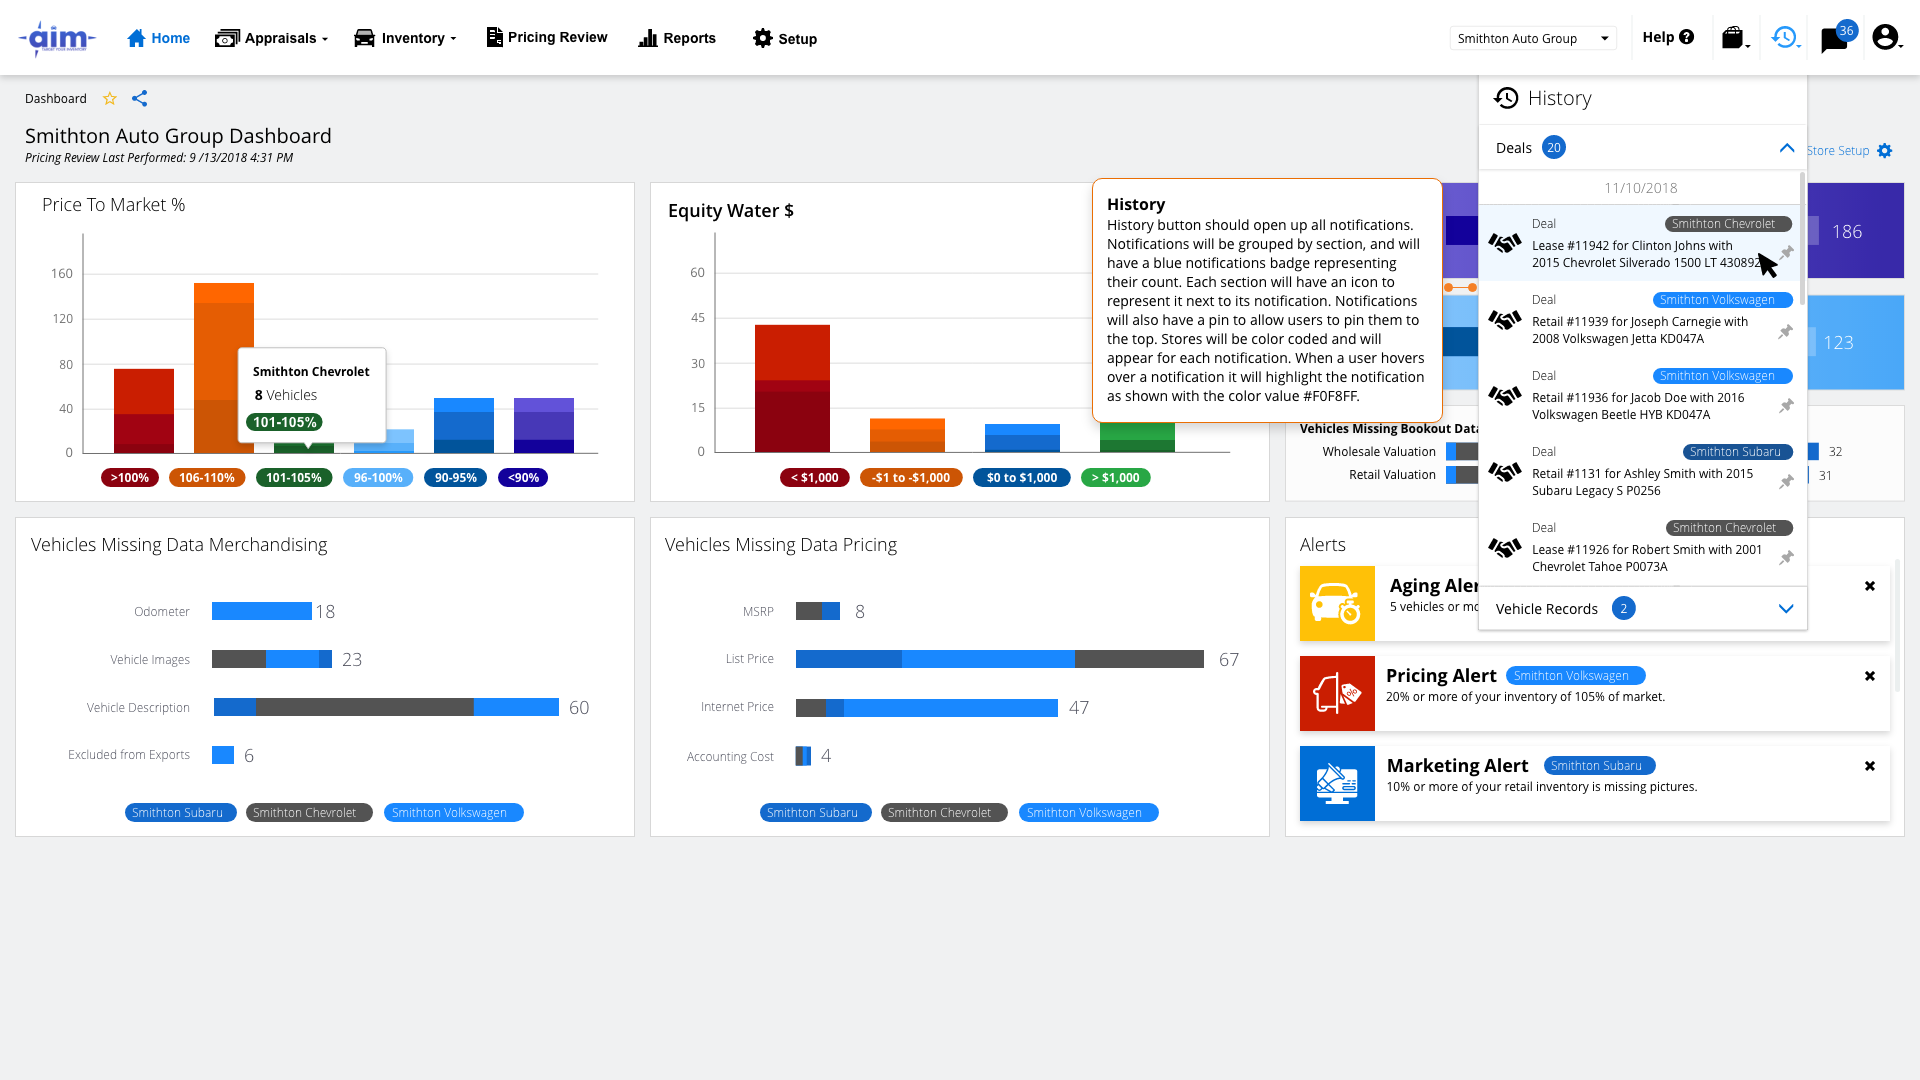This screenshot has height=1080, width=1920.
Task: Open the History clock icon in top bar
Action: [x=1784, y=38]
